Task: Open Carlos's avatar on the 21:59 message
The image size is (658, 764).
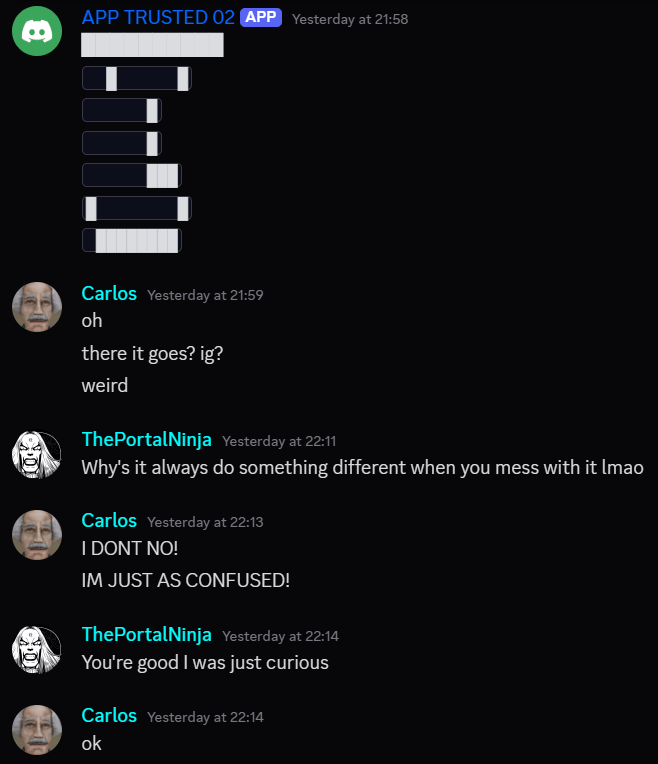Action: [x=37, y=307]
